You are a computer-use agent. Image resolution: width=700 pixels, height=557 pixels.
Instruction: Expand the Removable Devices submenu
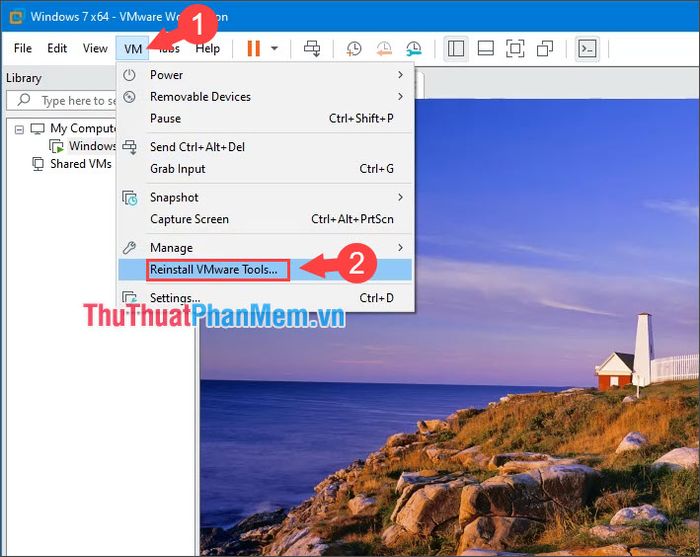click(265, 96)
